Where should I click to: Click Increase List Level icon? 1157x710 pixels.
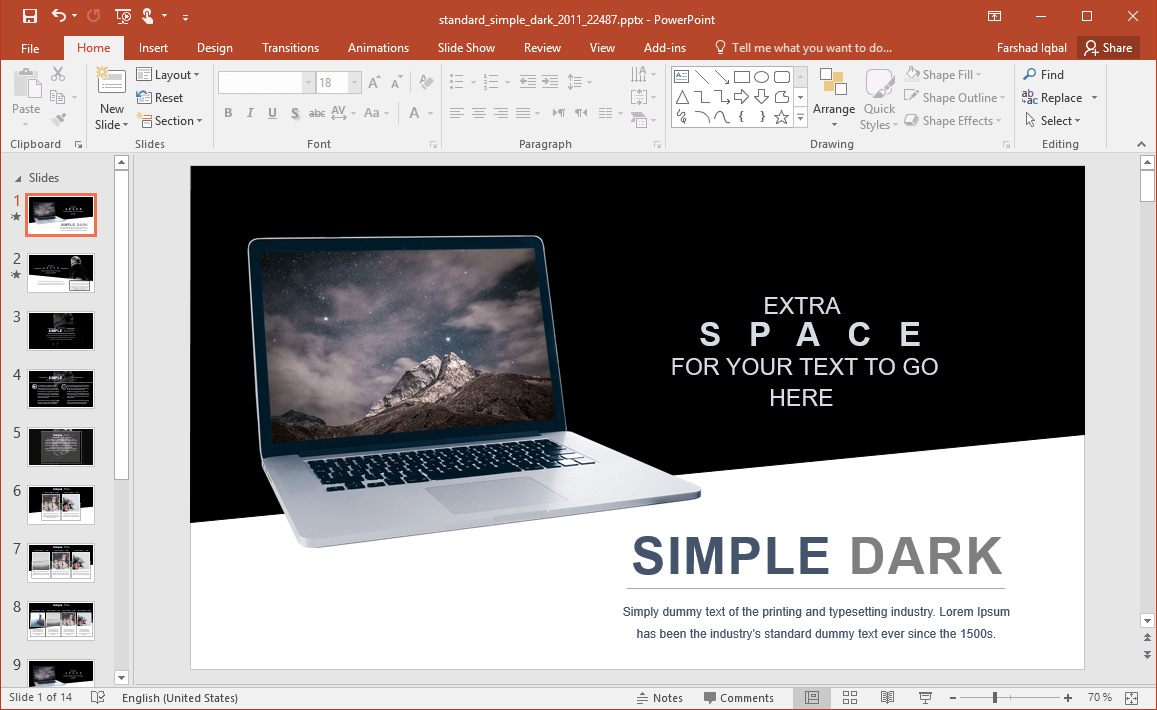[550, 82]
